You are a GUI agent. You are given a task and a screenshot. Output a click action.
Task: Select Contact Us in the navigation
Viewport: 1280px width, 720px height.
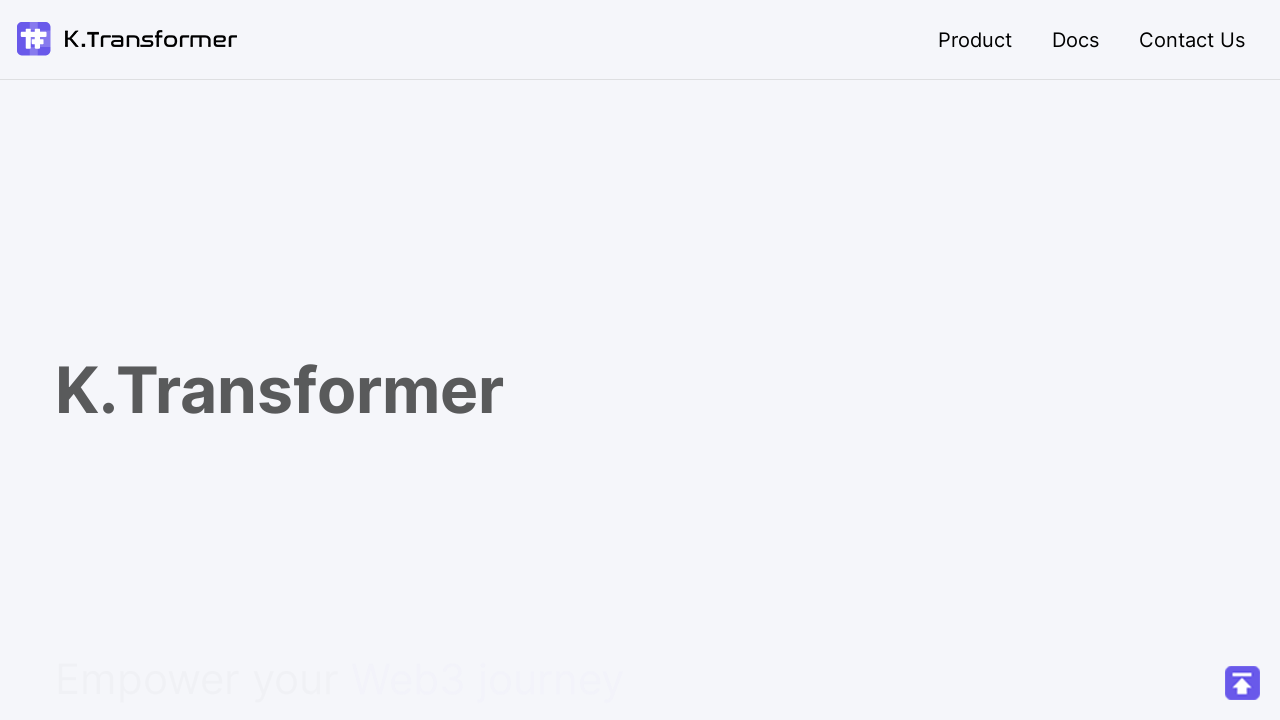(1191, 40)
